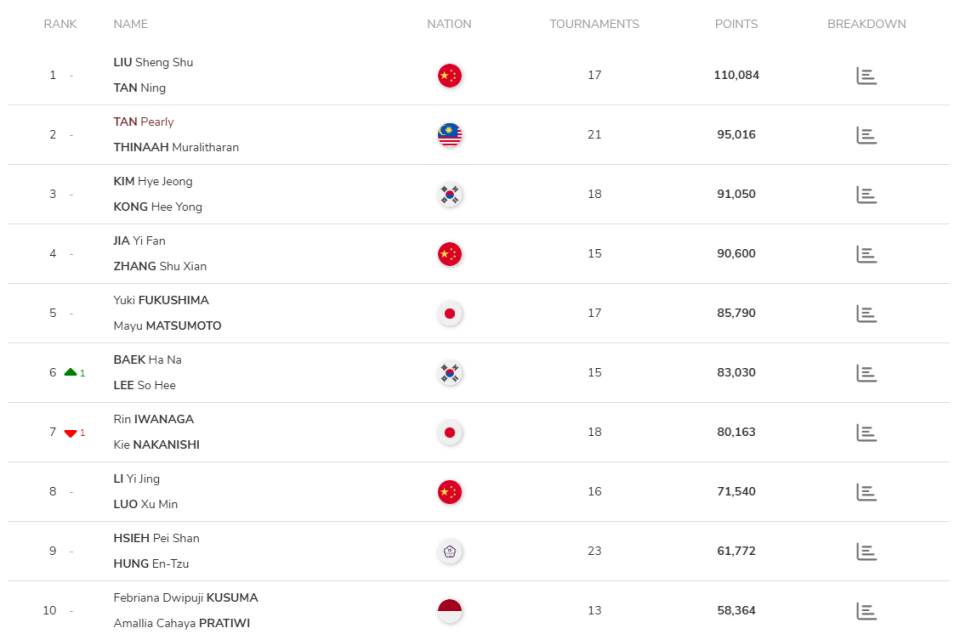The height and width of the screenshot is (634, 960).
Task: Click Chinese Taipei flag in rank 9 row
Action: click(450, 551)
